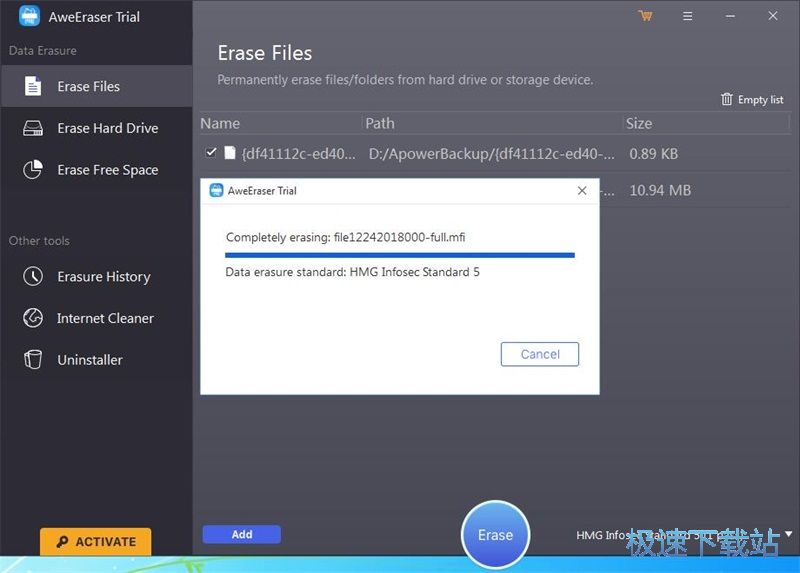
Task: Cancel the erasing operation
Action: pos(540,354)
